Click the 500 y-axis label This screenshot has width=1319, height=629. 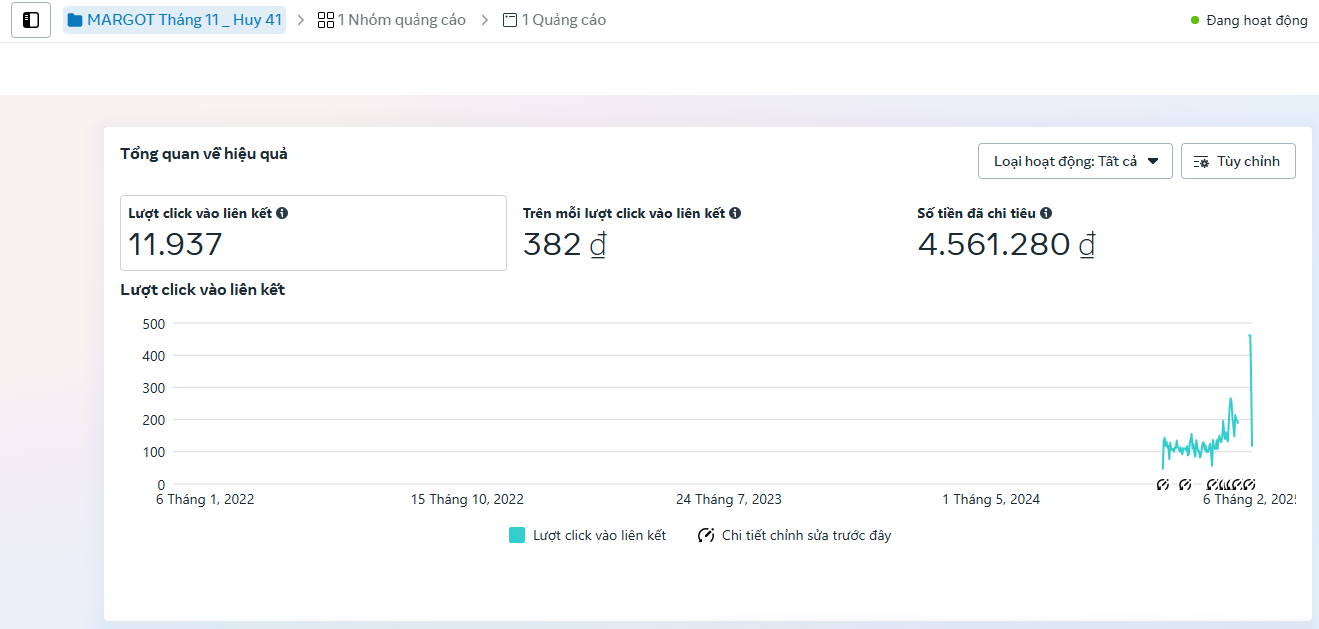coord(154,323)
